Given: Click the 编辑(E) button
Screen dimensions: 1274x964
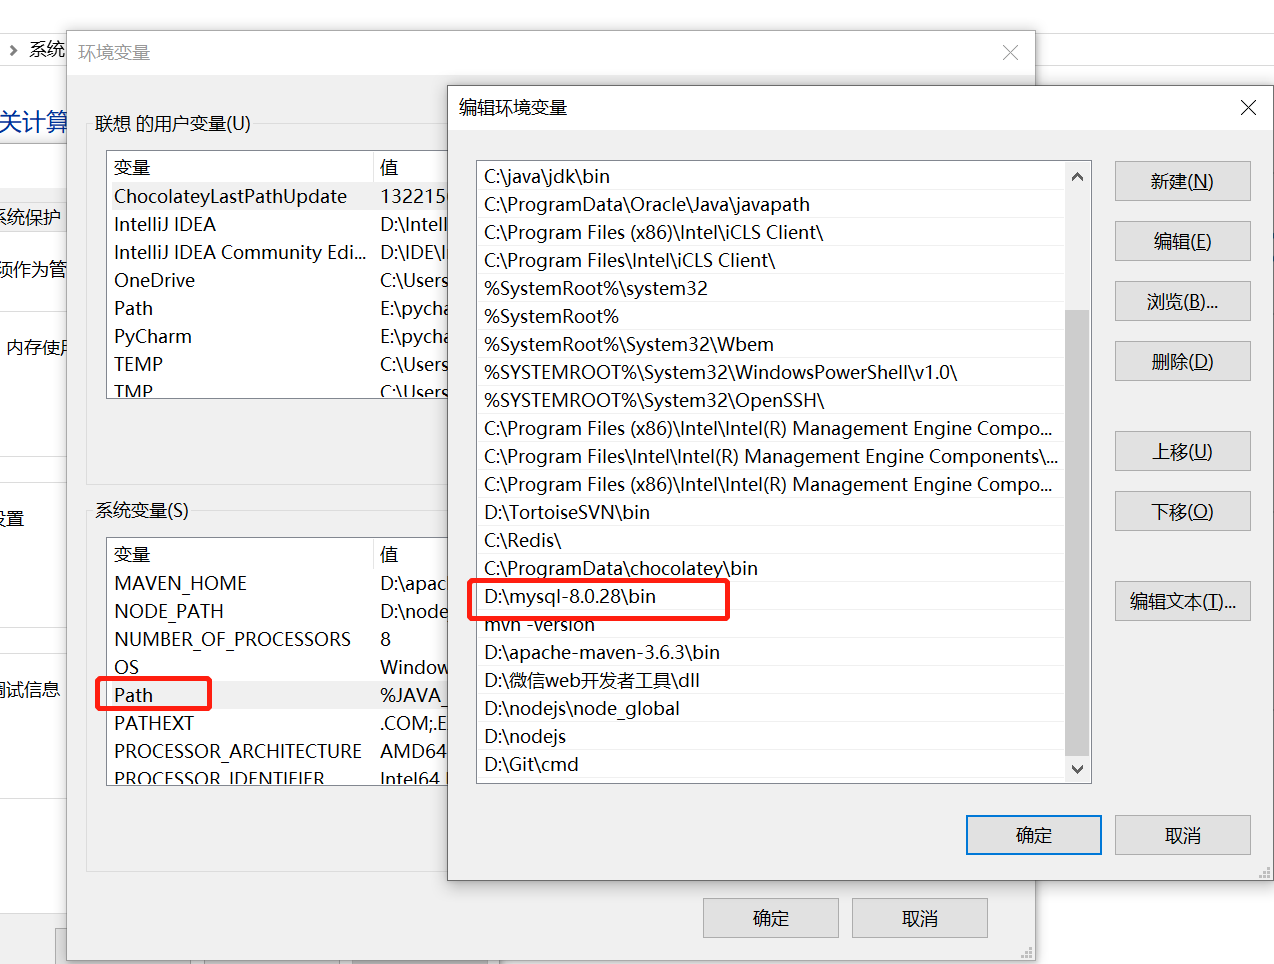Looking at the screenshot, I should coord(1182,241).
